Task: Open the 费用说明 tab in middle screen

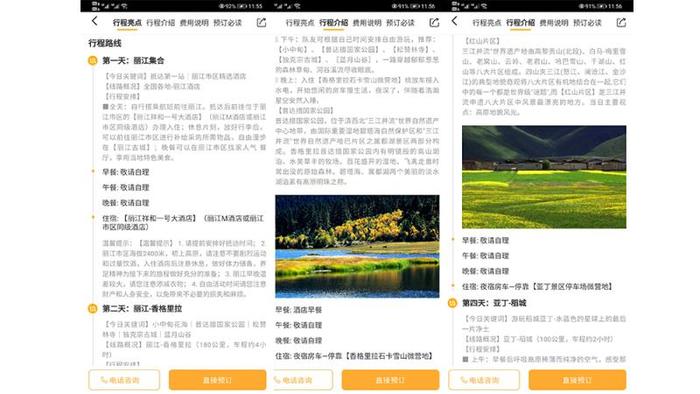Action: pyautogui.click(x=367, y=23)
